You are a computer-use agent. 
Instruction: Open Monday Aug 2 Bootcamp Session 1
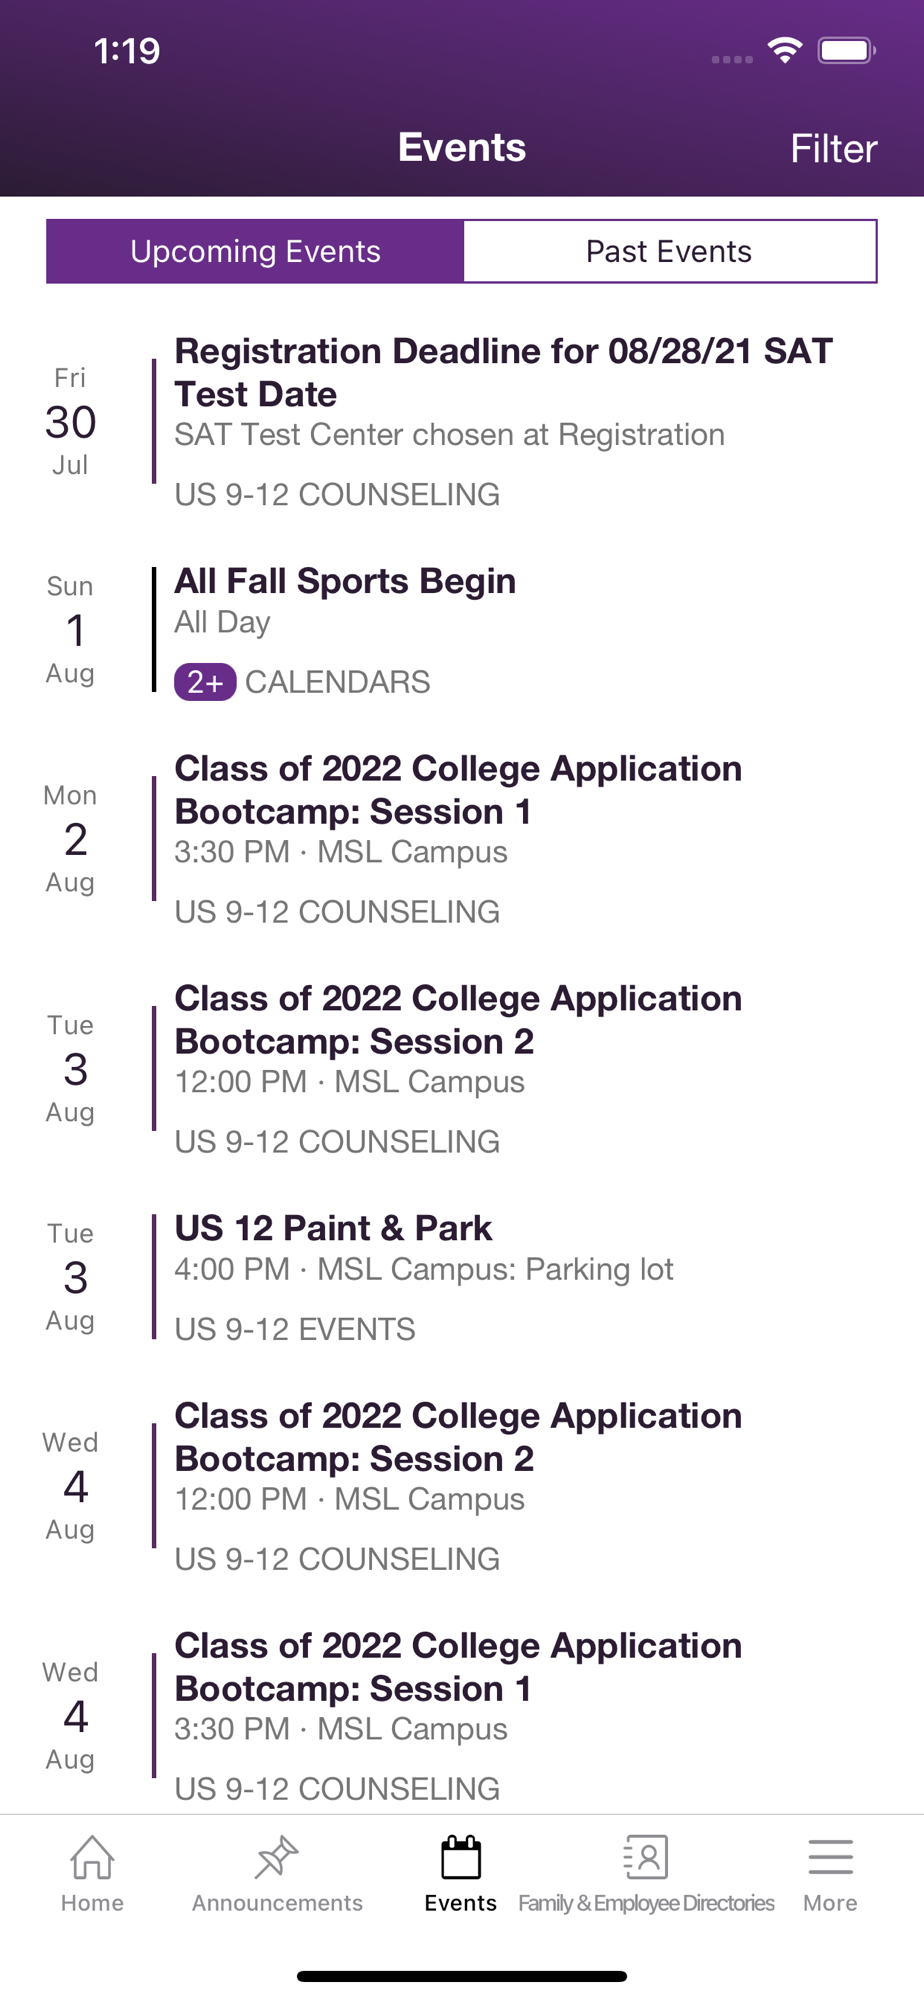click(458, 790)
